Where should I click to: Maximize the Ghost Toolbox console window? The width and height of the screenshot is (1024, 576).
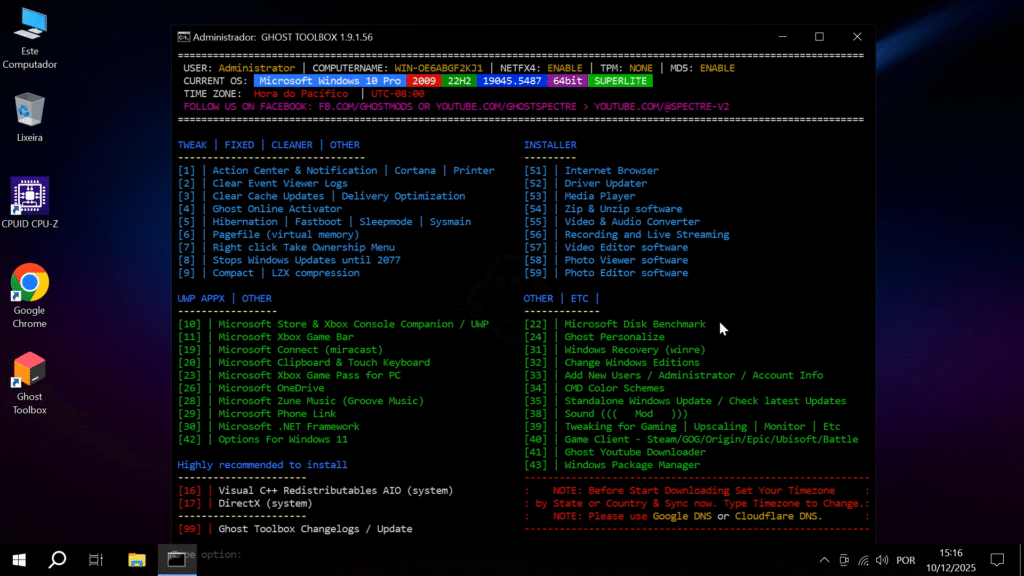(819, 37)
